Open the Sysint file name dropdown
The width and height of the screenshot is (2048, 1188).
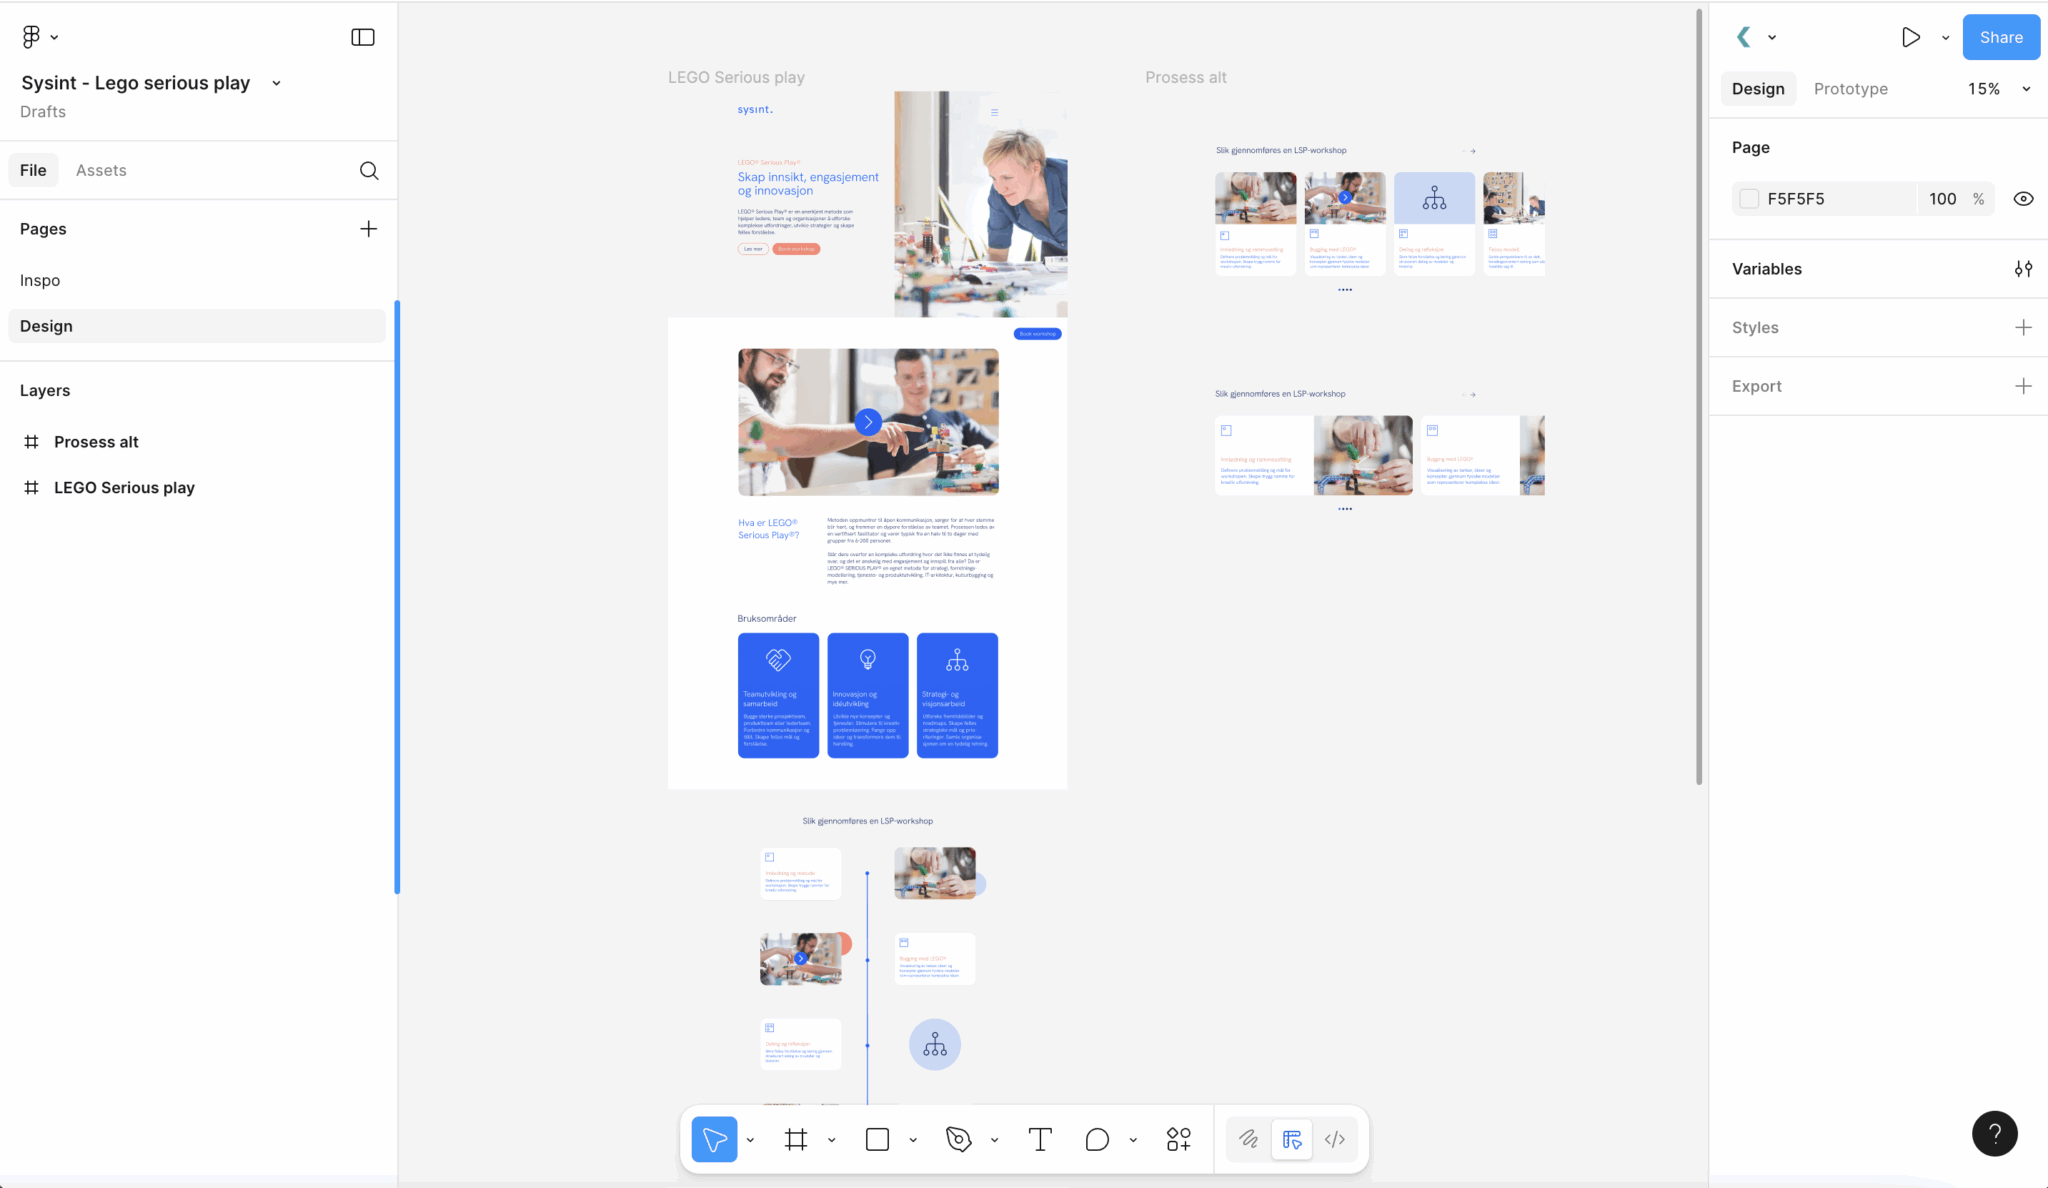pyautogui.click(x=276, y=83)
